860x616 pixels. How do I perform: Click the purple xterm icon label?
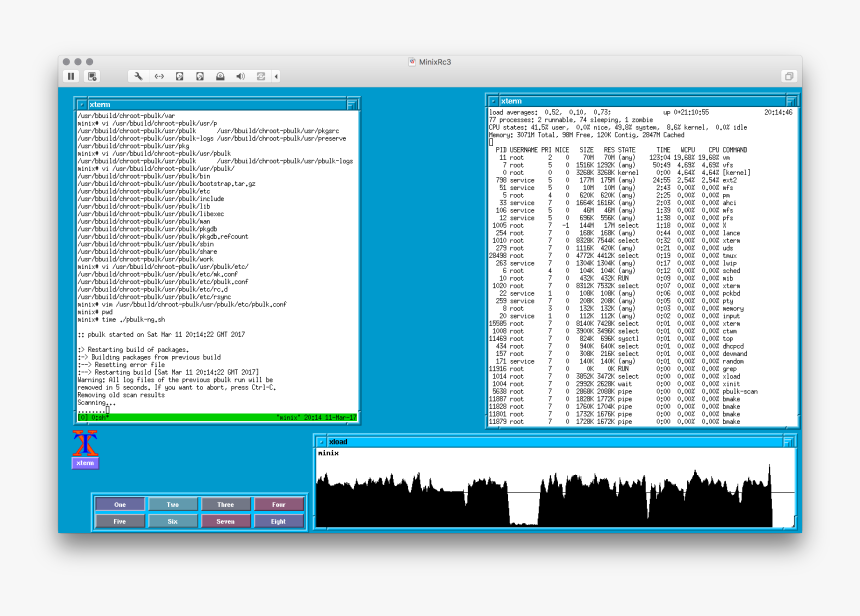click(85, 463)
